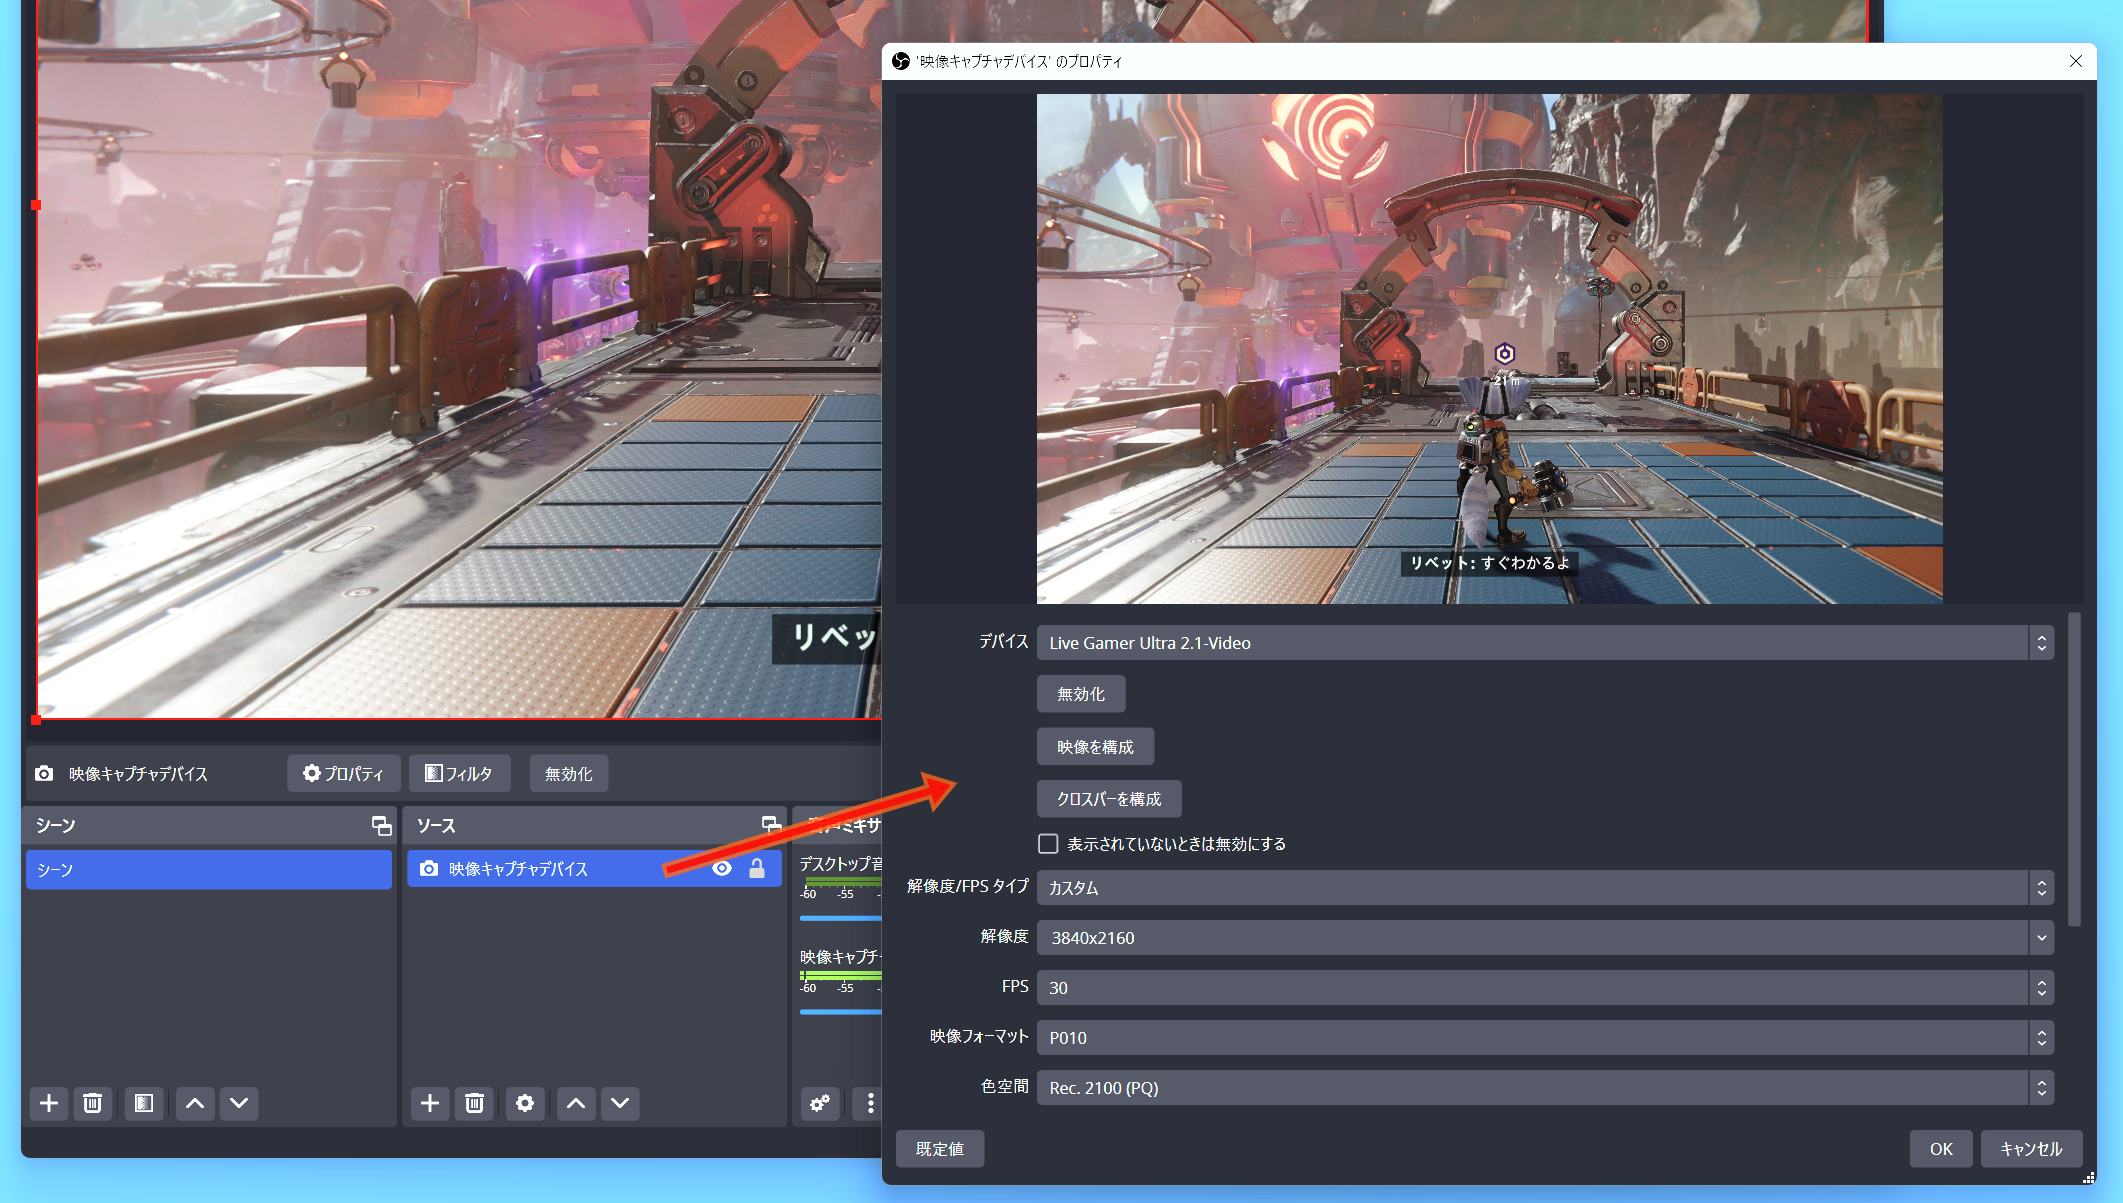
Task: Click 映像キャプチャデバイス label in source toolbar
Action: (138, 774)
